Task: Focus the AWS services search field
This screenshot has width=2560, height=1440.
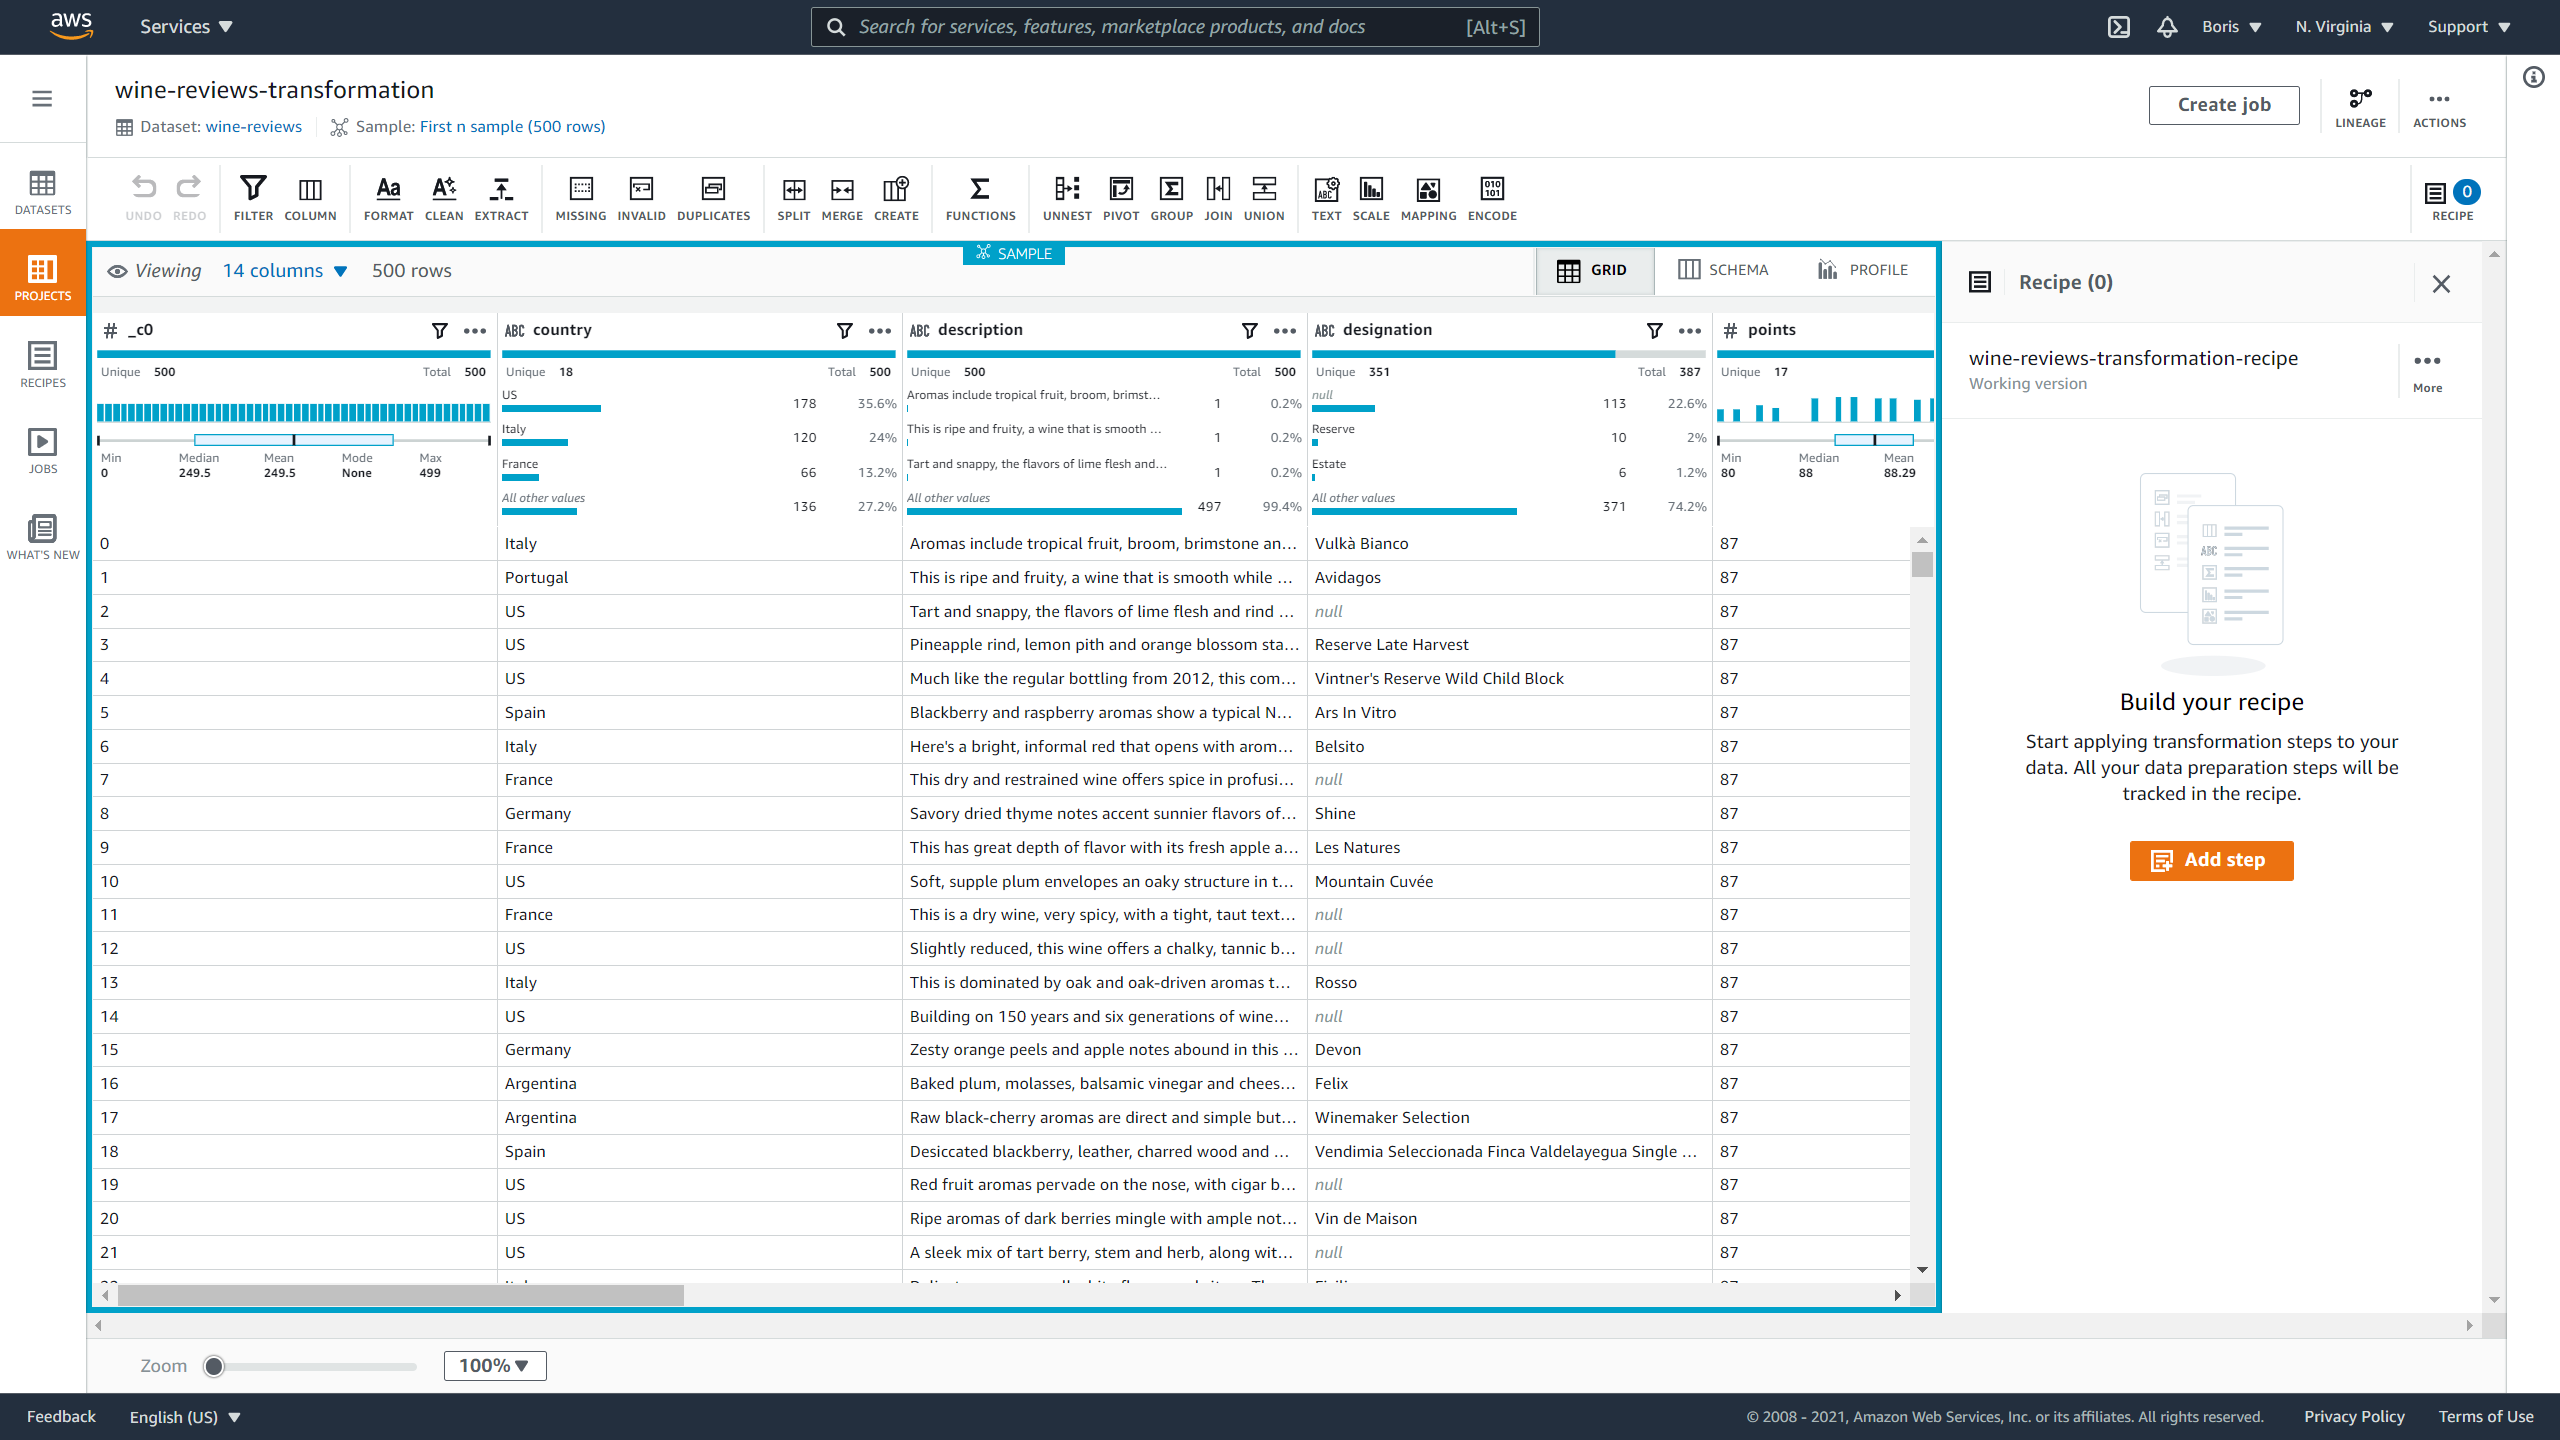Action: (1174, 27)
